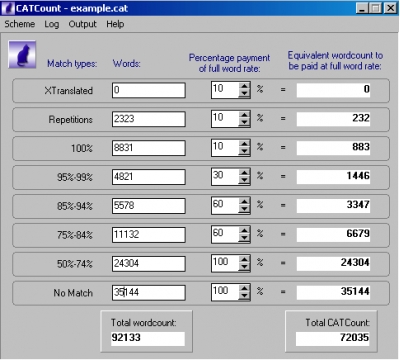Decrease the 75%-84% percentage down arrow

click(x=244, y=238)
